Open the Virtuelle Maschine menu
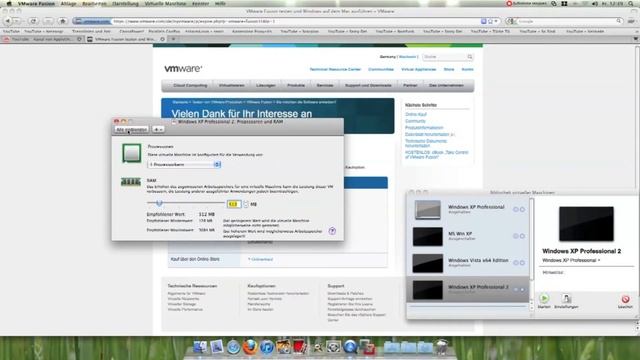This screenshot has width=640, height=360. pyautogui.click(x=165, y=3)
